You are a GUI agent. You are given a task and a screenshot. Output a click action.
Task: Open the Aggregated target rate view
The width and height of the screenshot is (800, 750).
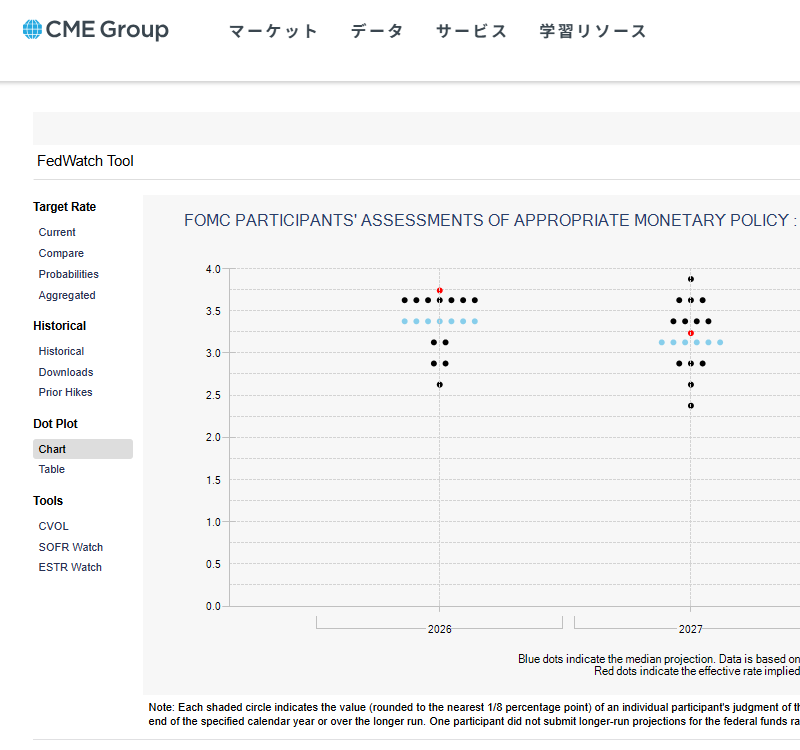click(67, 295)
